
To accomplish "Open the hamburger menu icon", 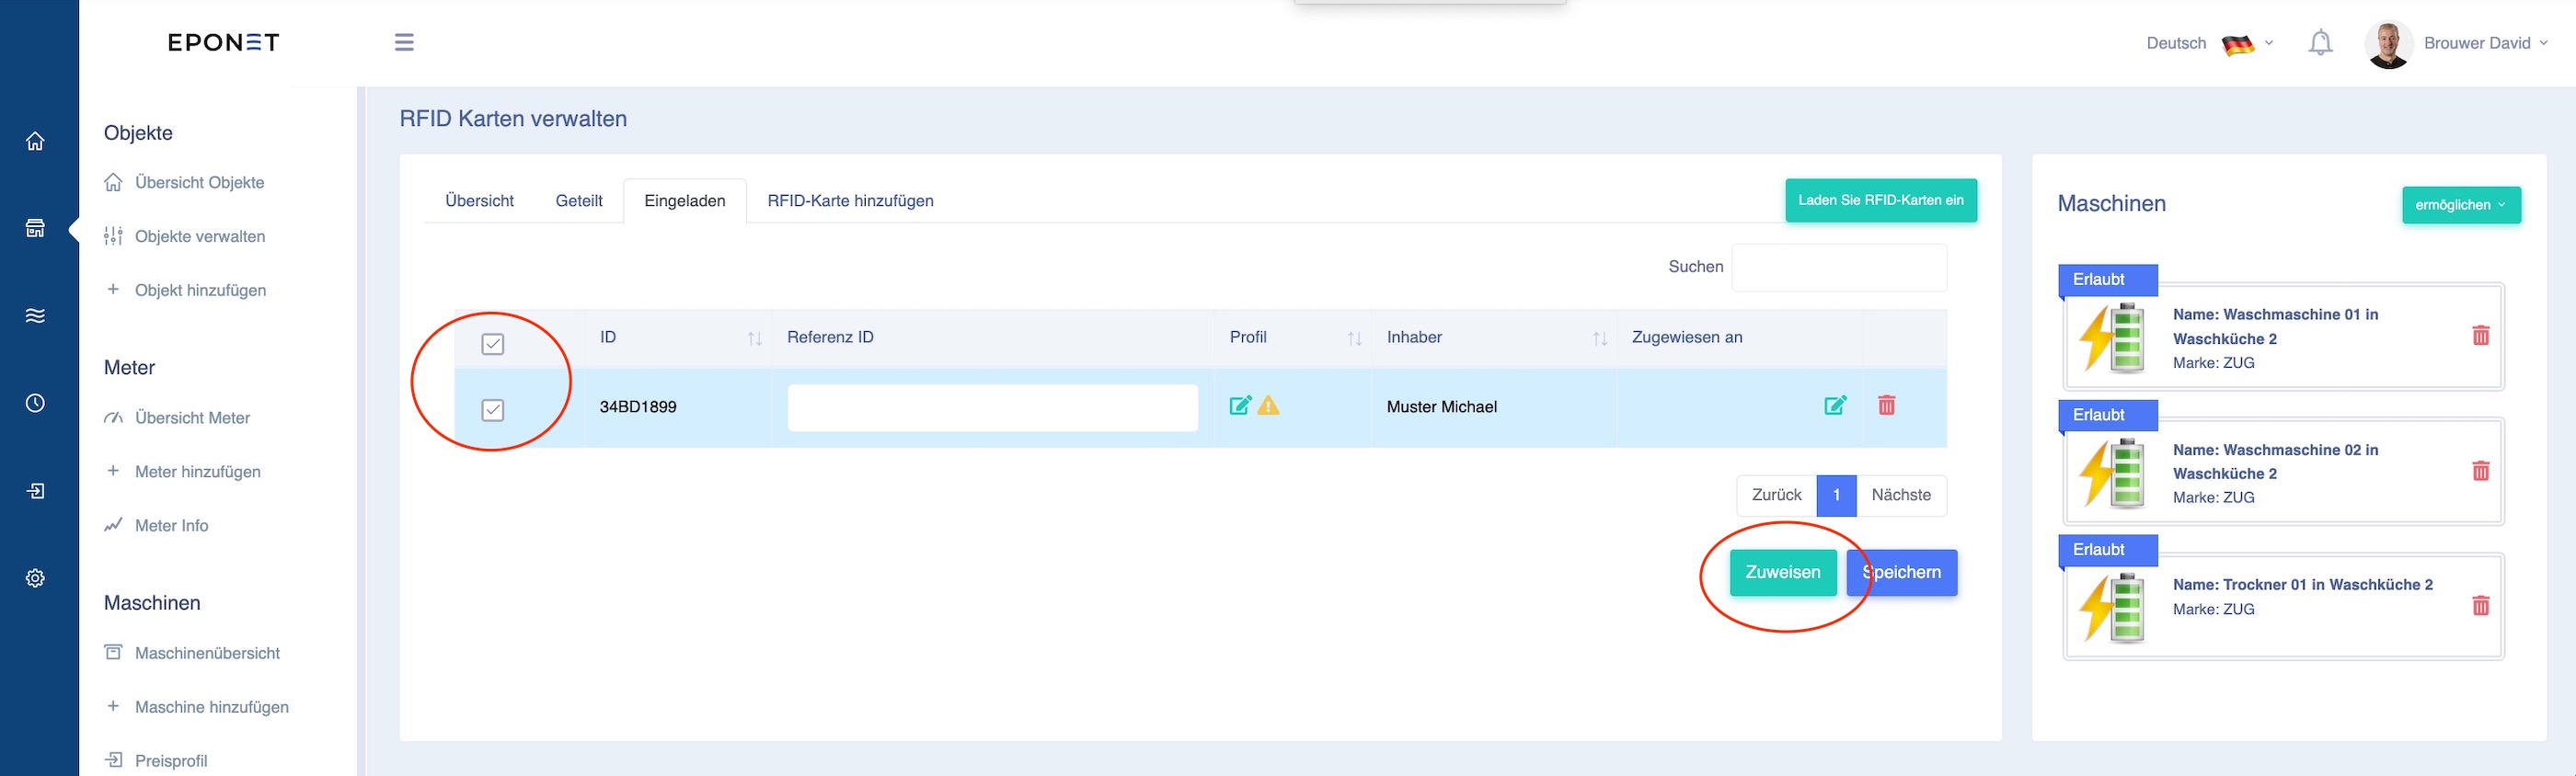I will click(x=404, y=42).
